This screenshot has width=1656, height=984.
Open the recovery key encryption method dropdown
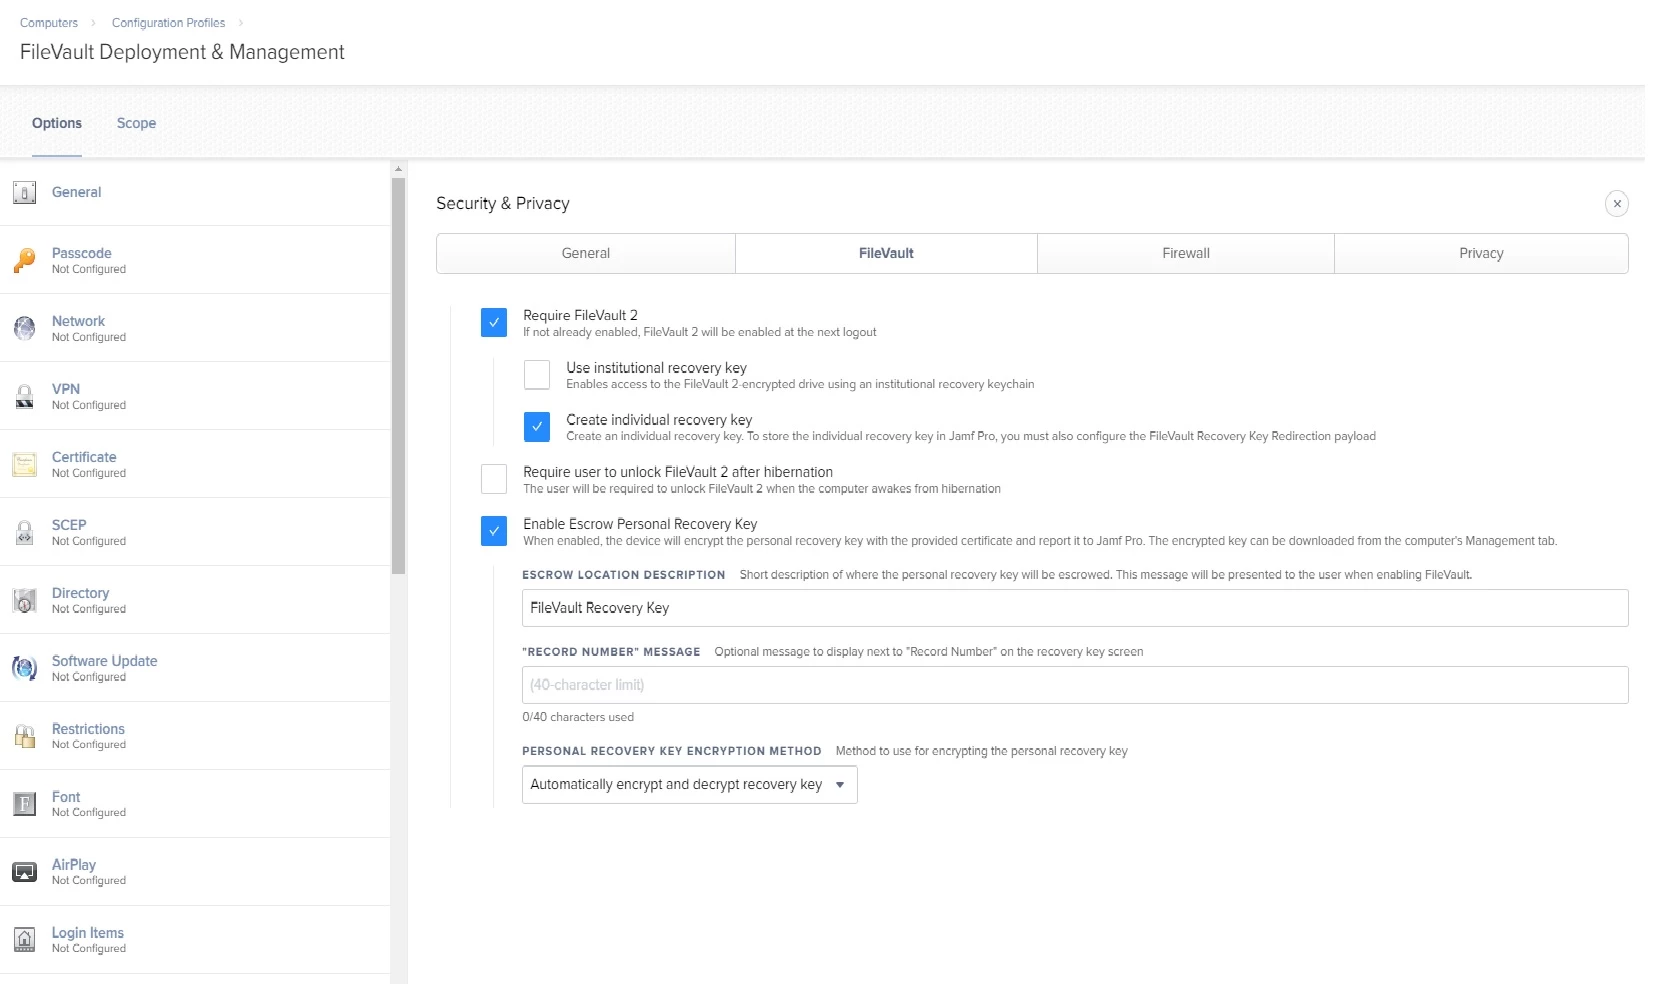pos(690,785)
